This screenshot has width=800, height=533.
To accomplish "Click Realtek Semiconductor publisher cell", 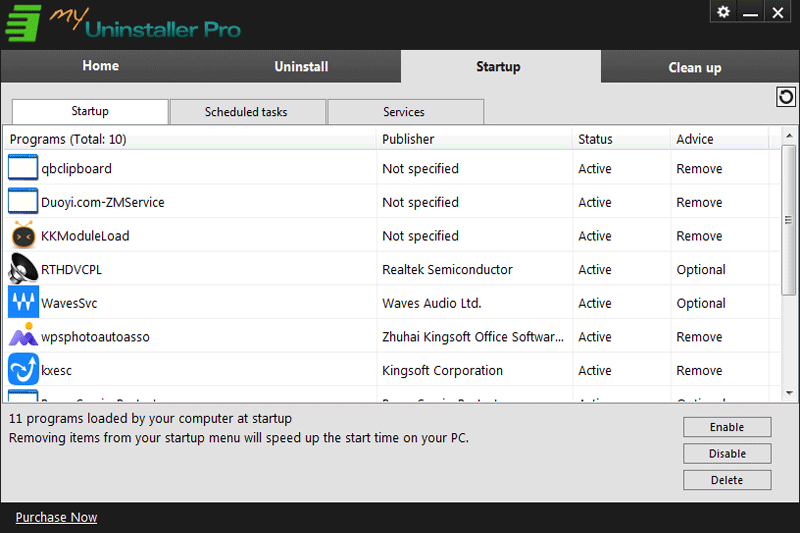I will [447, 269].
